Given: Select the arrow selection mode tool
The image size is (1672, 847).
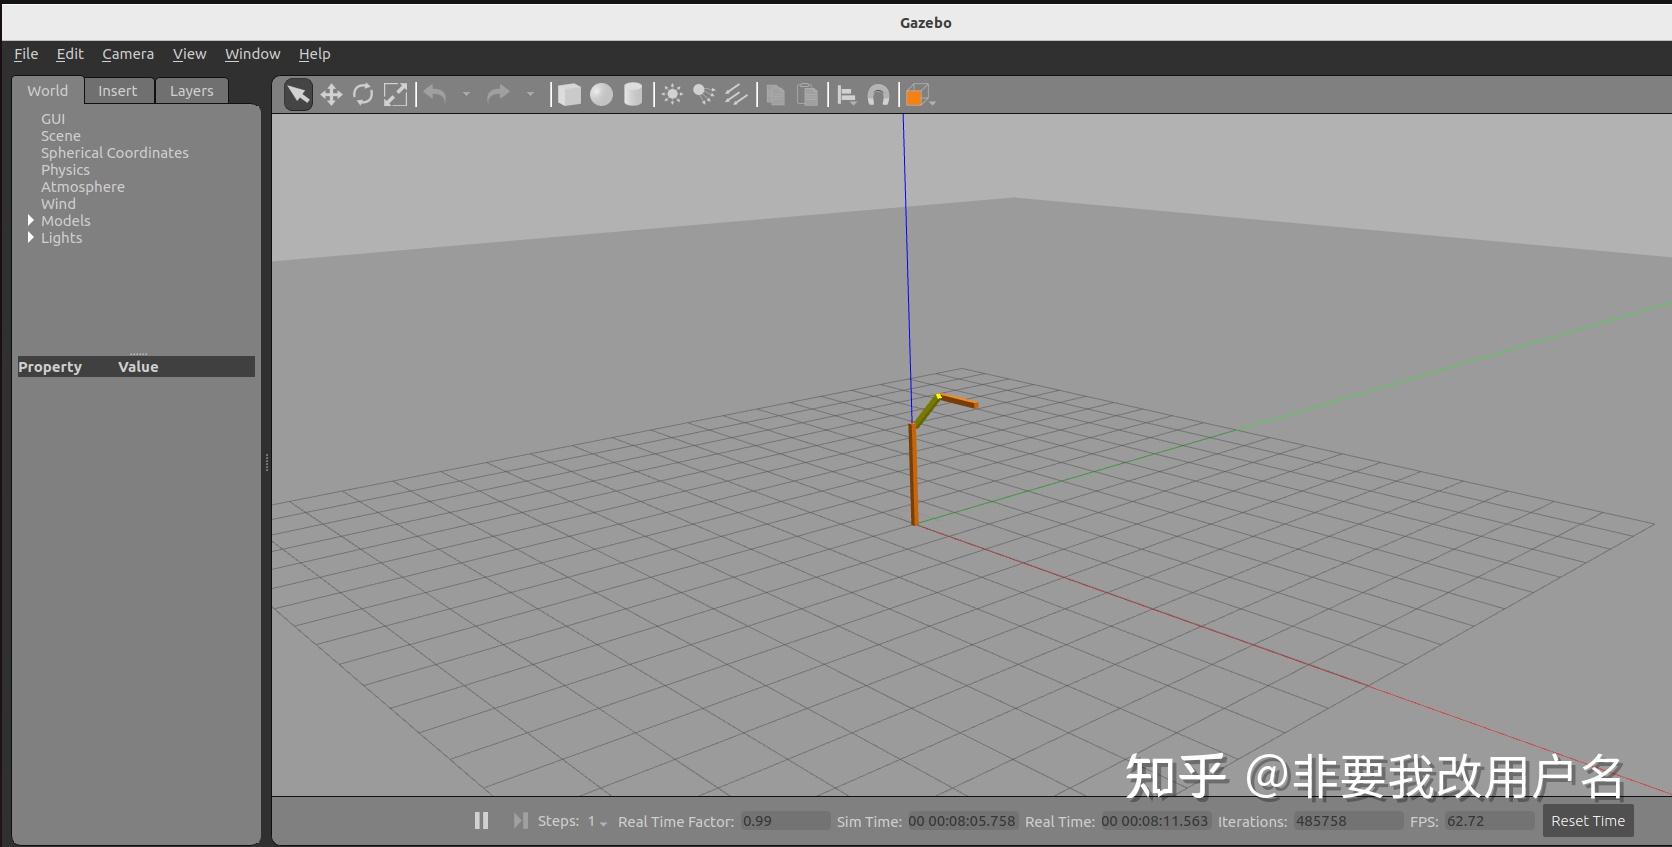Looking at the screenshot, I should [x=298, y=95].
